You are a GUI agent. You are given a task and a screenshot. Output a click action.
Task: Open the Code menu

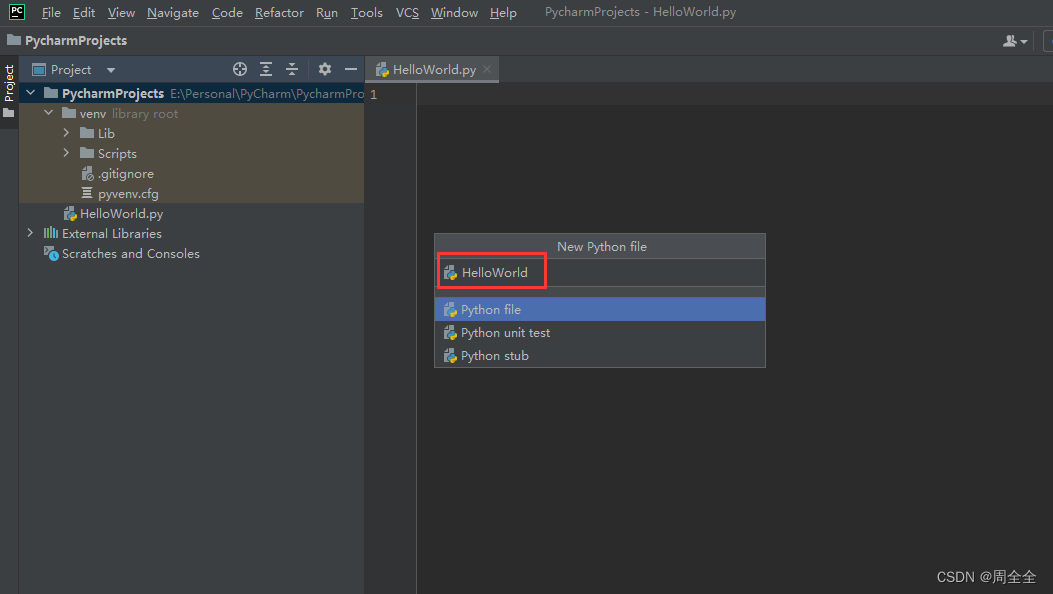coord(227,13)
